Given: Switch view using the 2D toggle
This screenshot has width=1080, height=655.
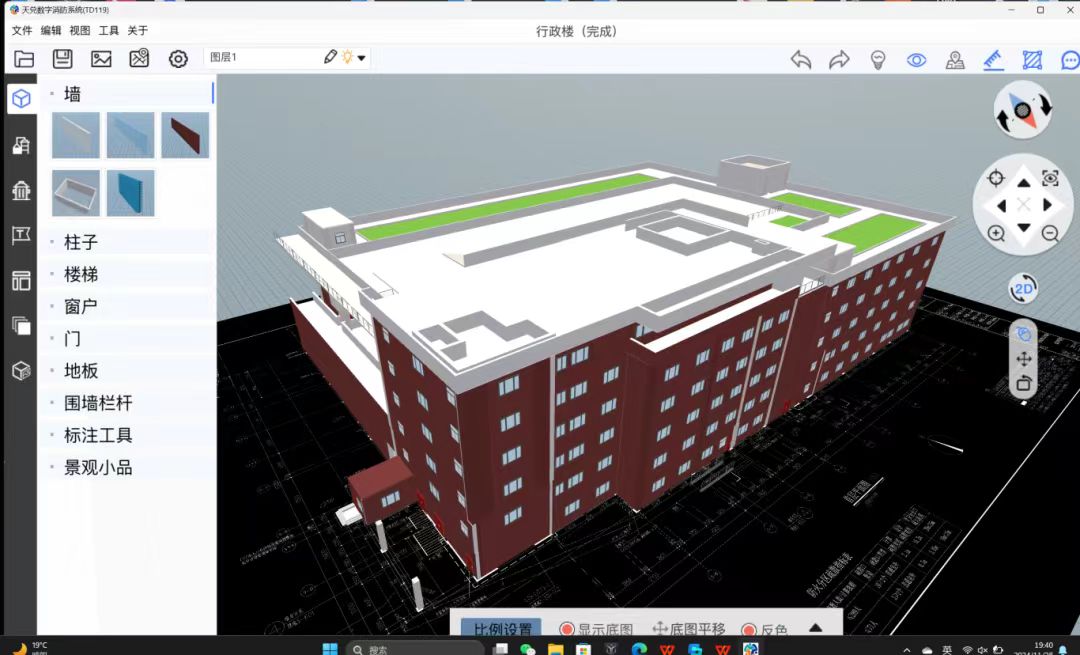Looking at the screenshot, I should pos(1023,290).
